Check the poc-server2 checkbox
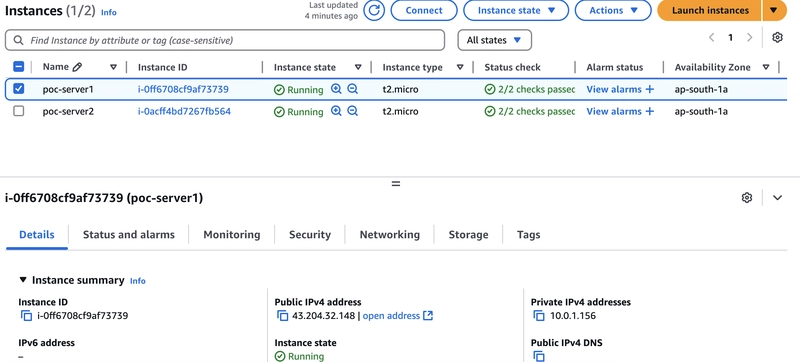The width and height of the screenshot is (800, 362). pos(18,111)
